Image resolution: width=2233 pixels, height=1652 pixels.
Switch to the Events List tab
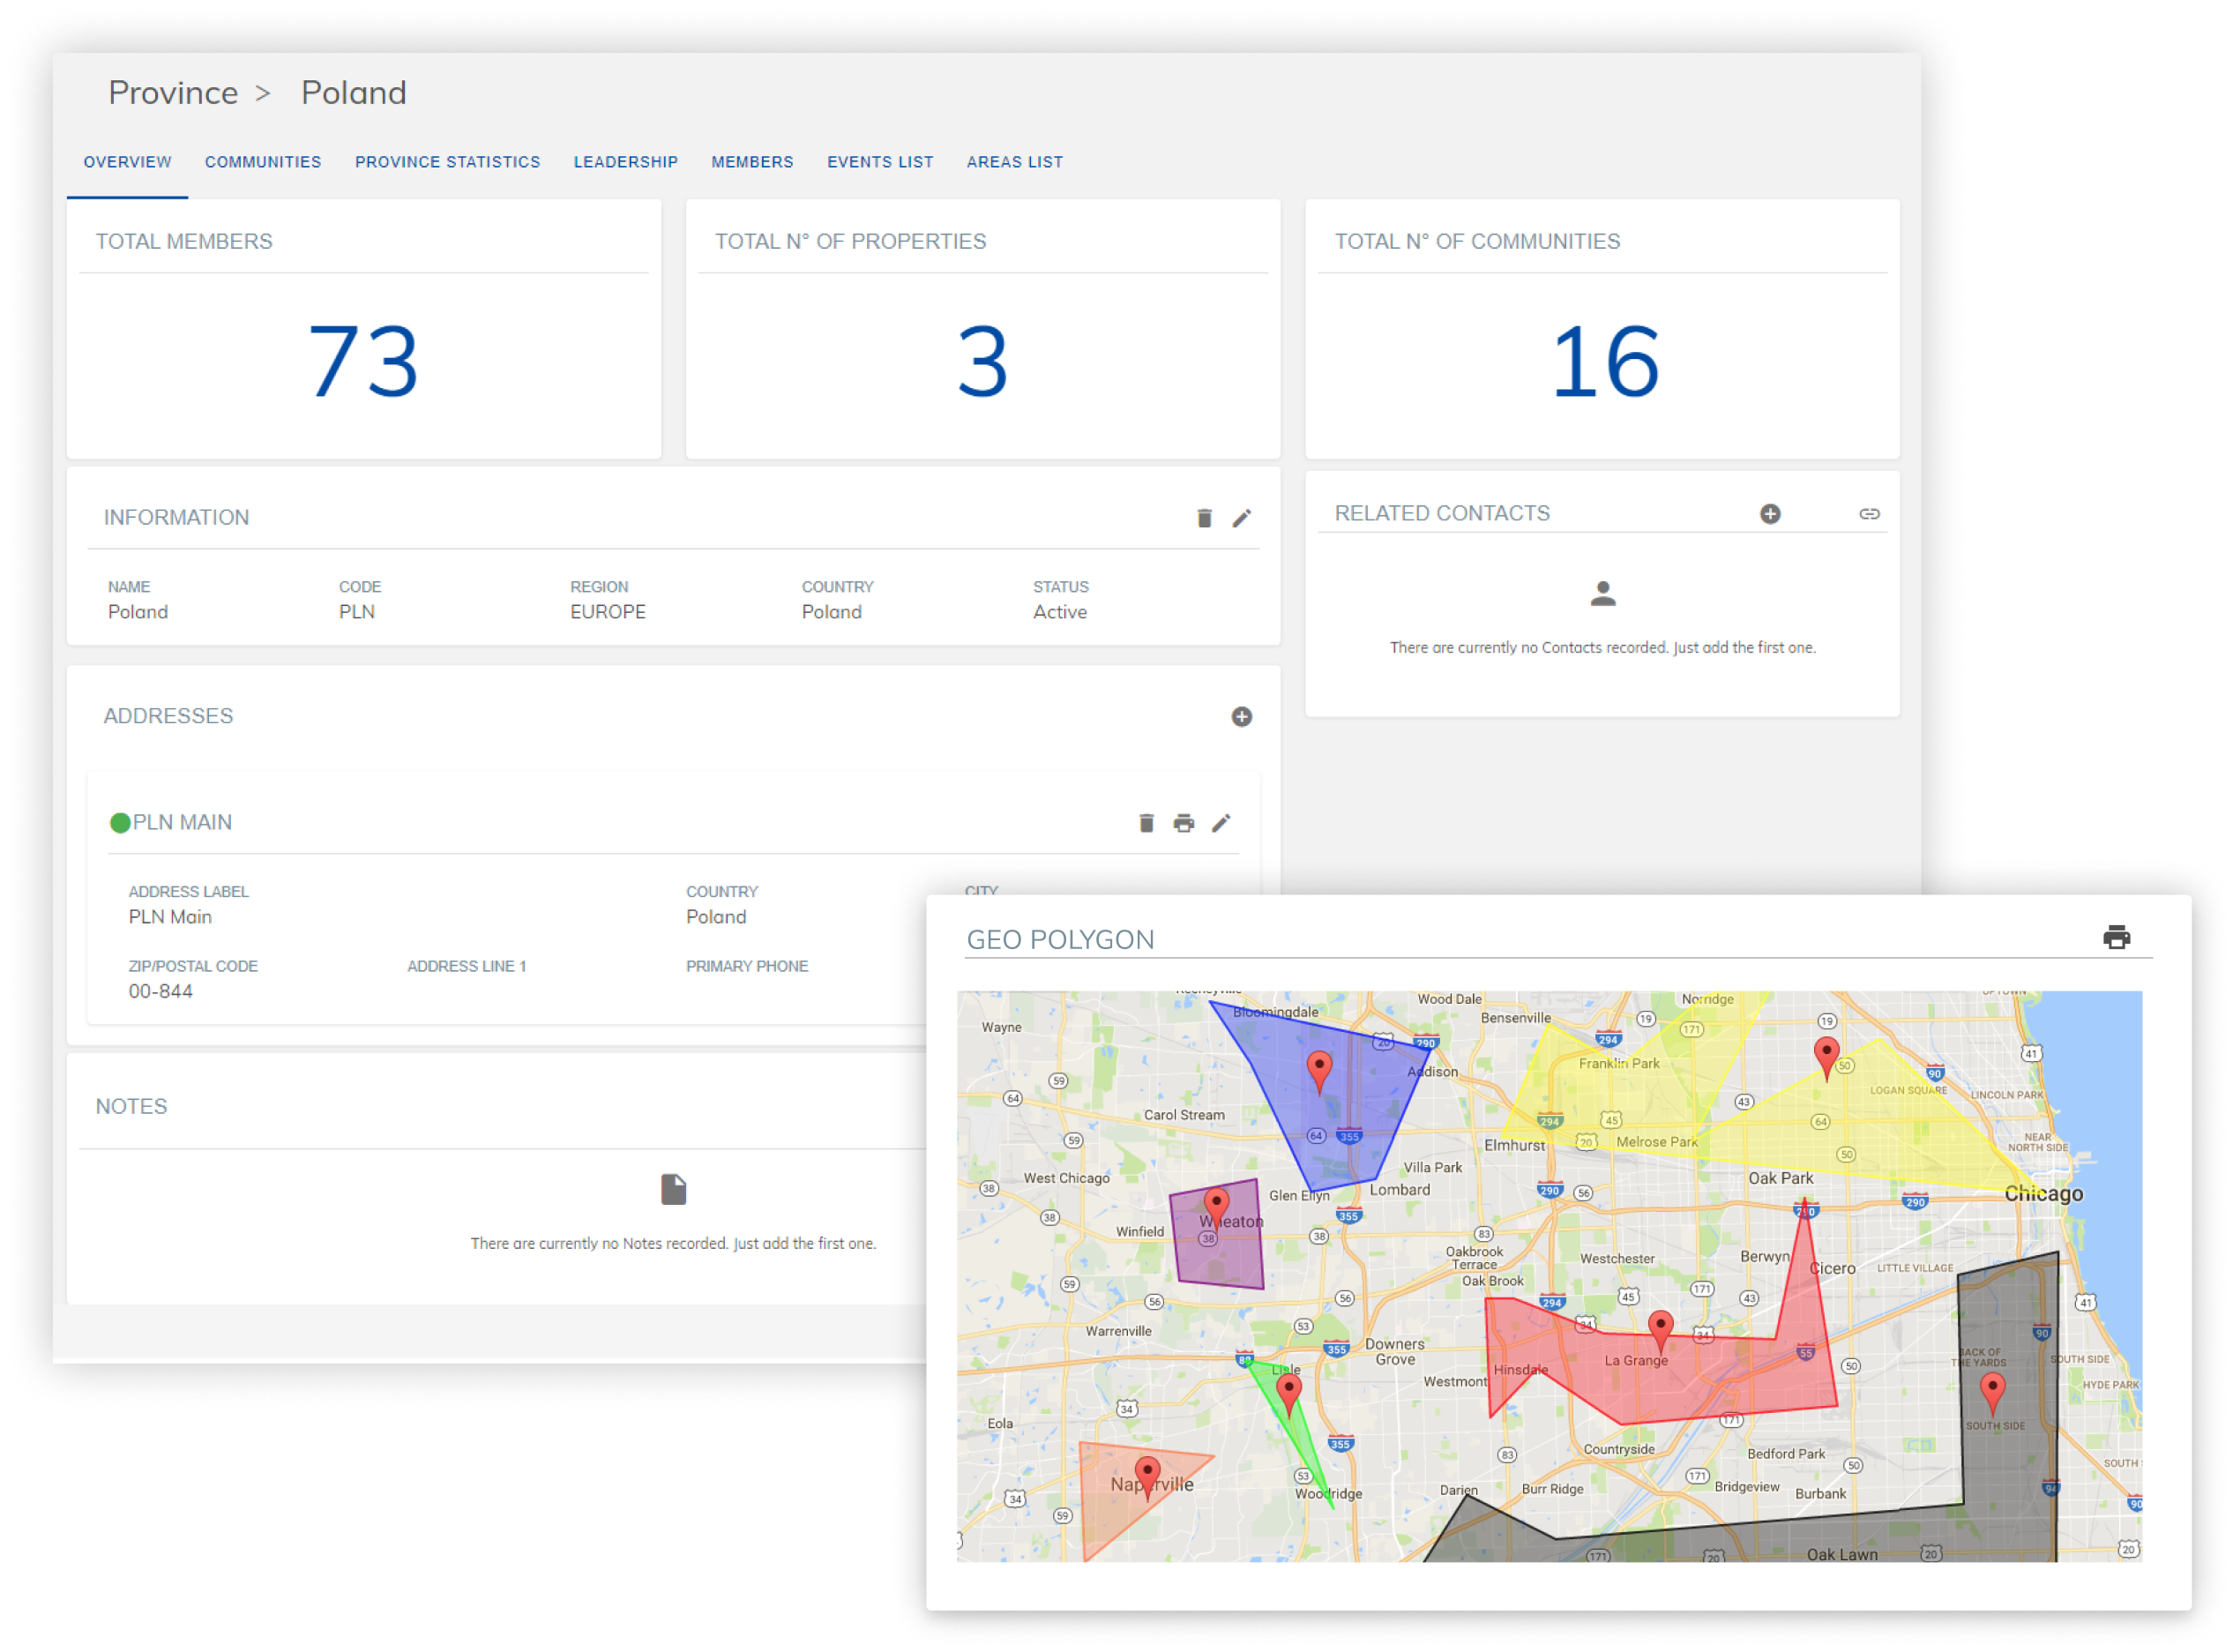[x=880, y=161]
